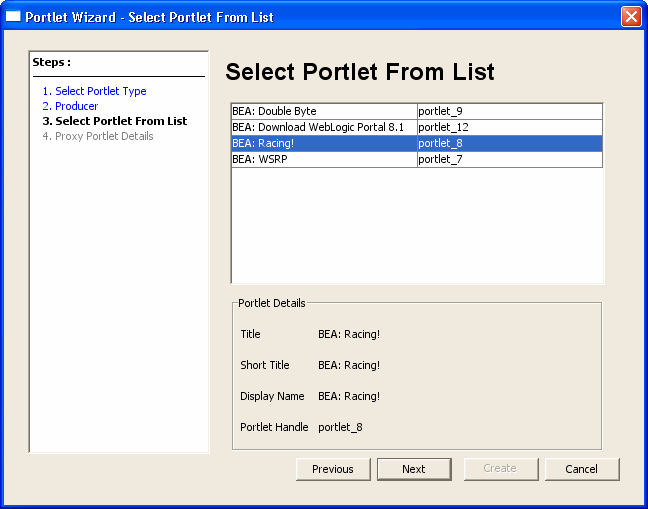Click the portlet_12 cell
Image resolution: width=648 pixels, height=509 pixels.
510,127
